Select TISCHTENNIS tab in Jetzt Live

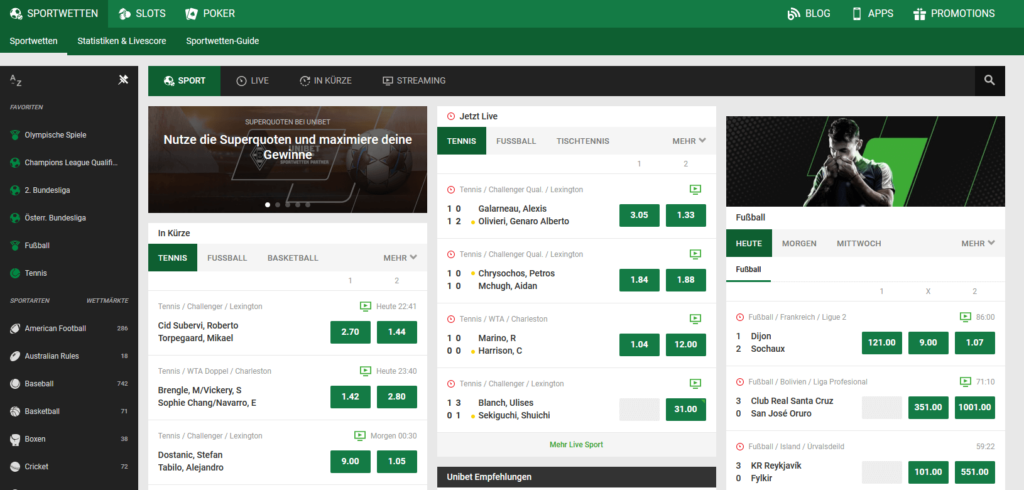(x=583, y=141)
